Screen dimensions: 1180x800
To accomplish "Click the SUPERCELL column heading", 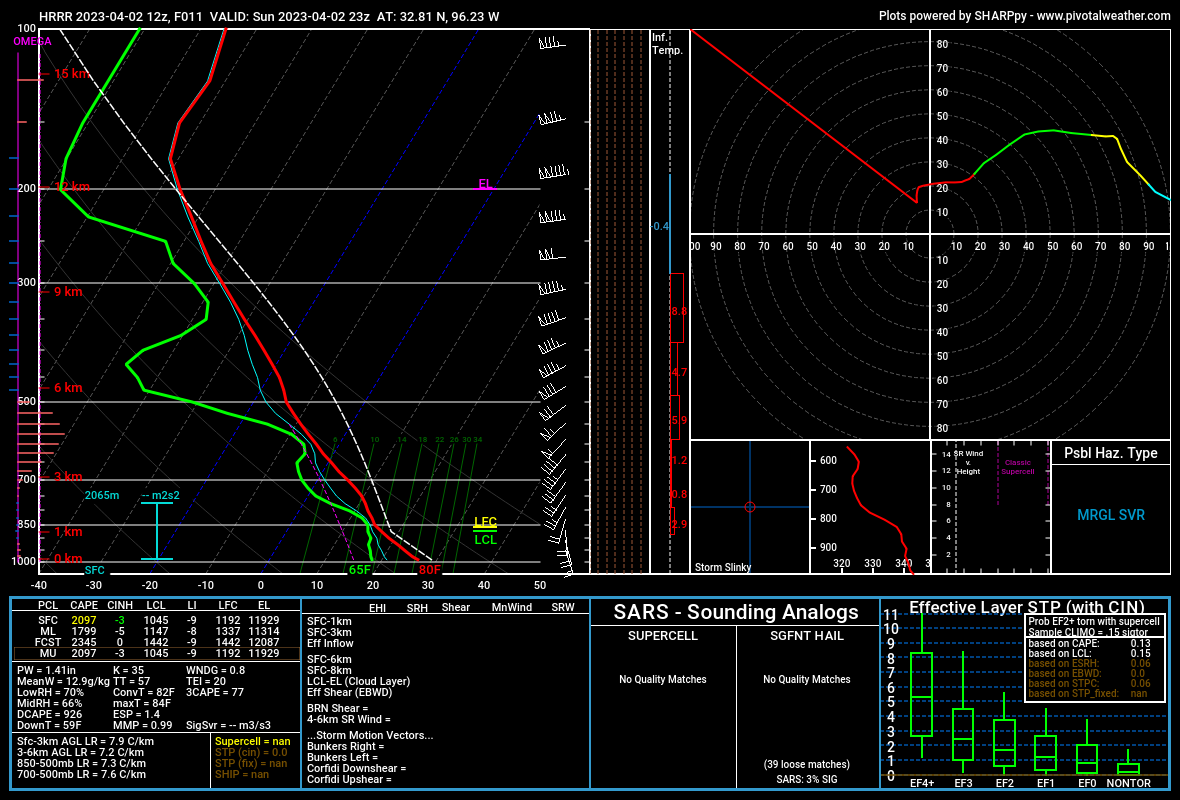I will (663, 636).
